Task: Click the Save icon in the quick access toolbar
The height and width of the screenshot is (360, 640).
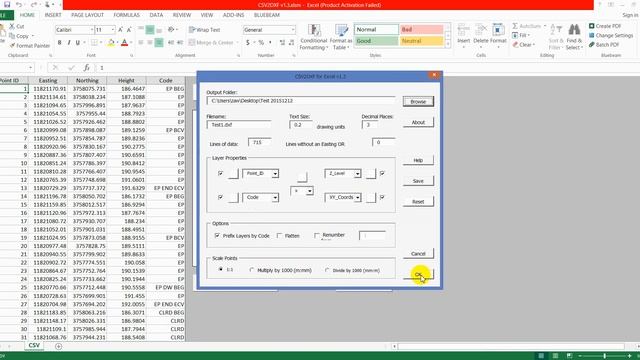Action: [x=7, y=4]
